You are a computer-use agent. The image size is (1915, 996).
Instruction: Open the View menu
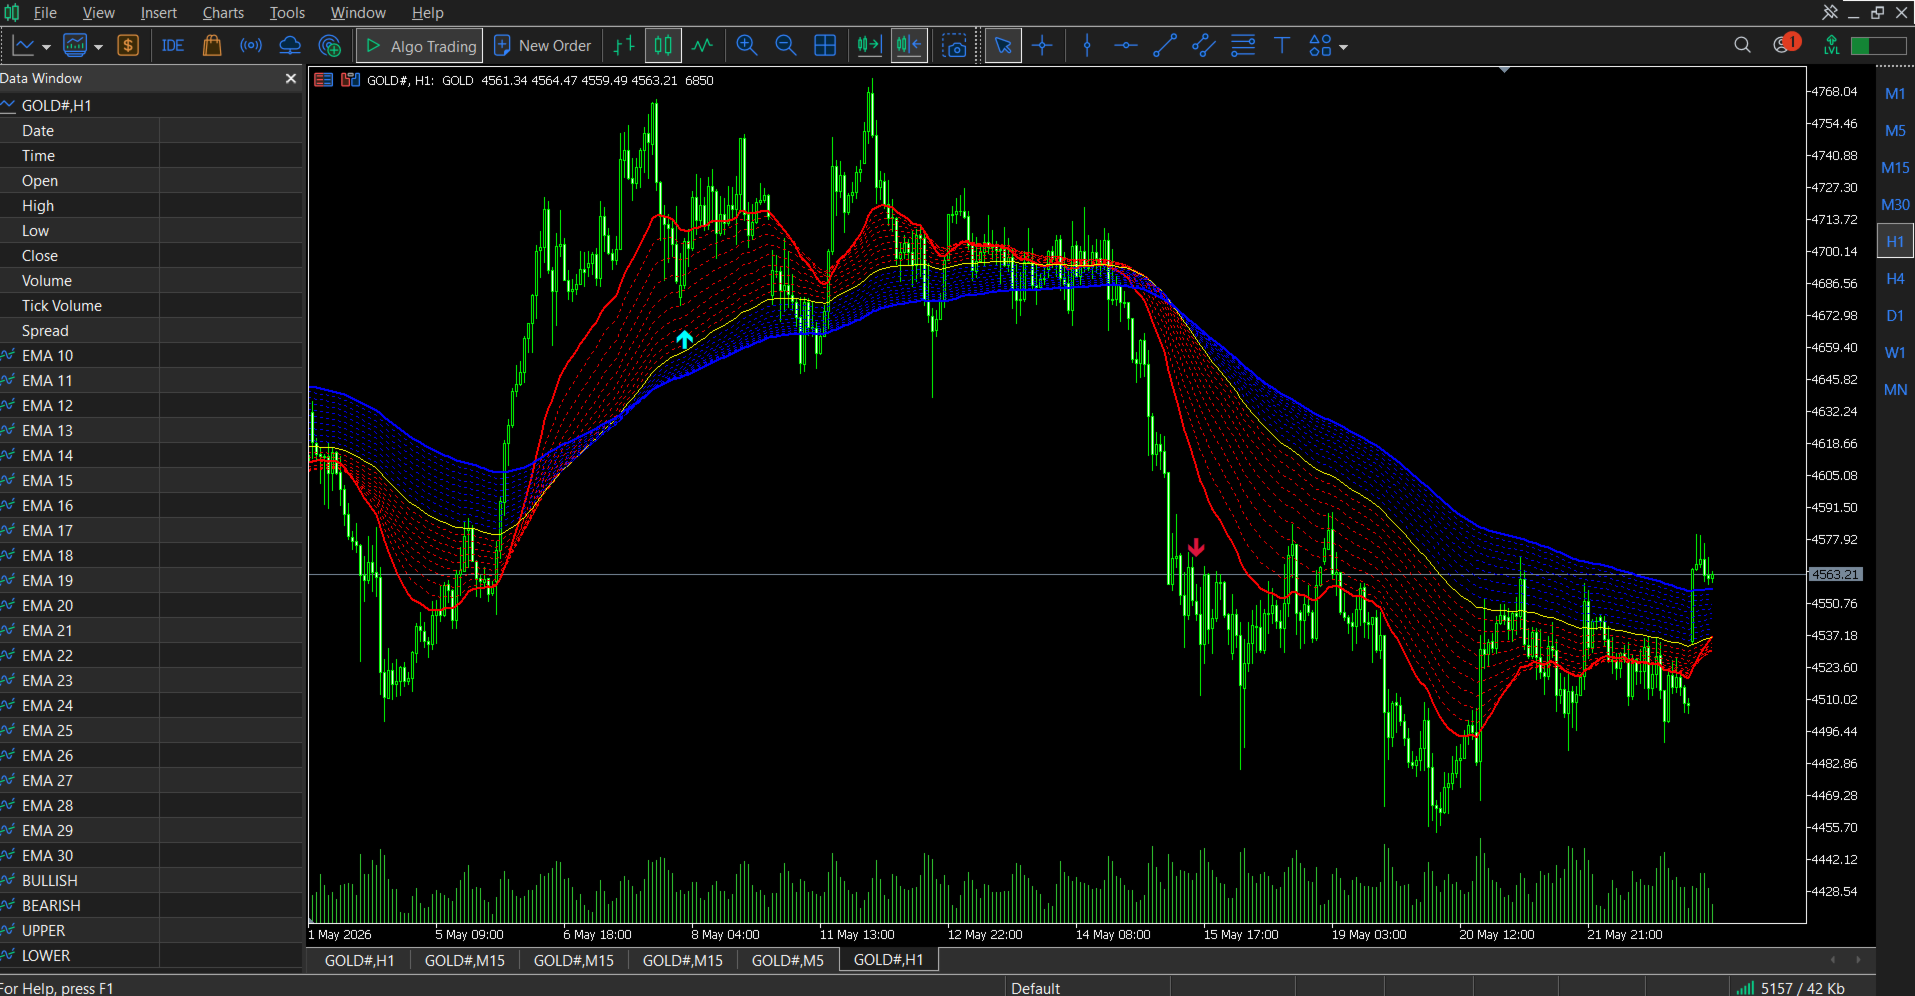98,13
